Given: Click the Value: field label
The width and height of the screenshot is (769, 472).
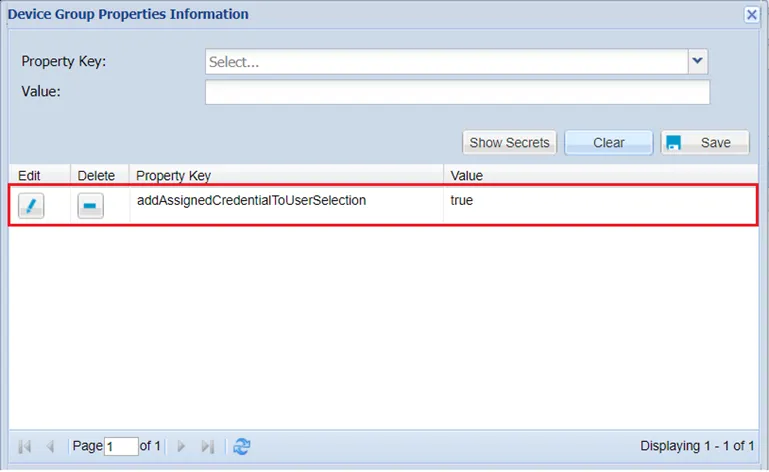Looking at the screenshot, I should pyautogui.click(x=41, y=92).
